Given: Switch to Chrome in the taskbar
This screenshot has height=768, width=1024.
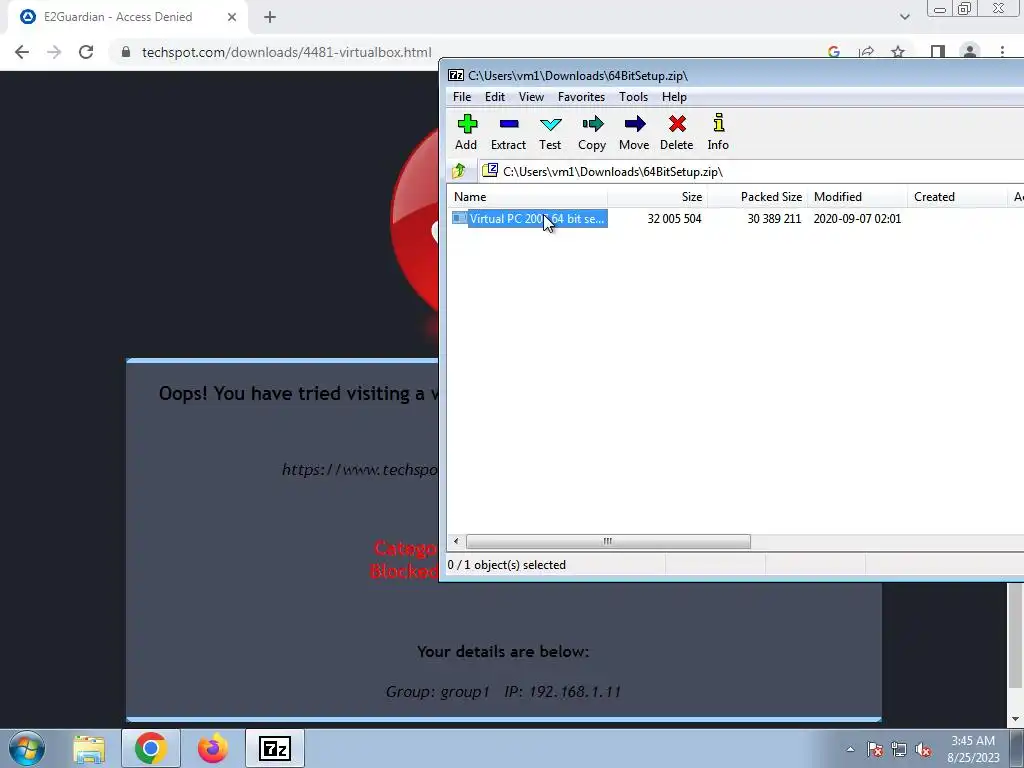Looking at the screenshot, I should pos(150,748).
